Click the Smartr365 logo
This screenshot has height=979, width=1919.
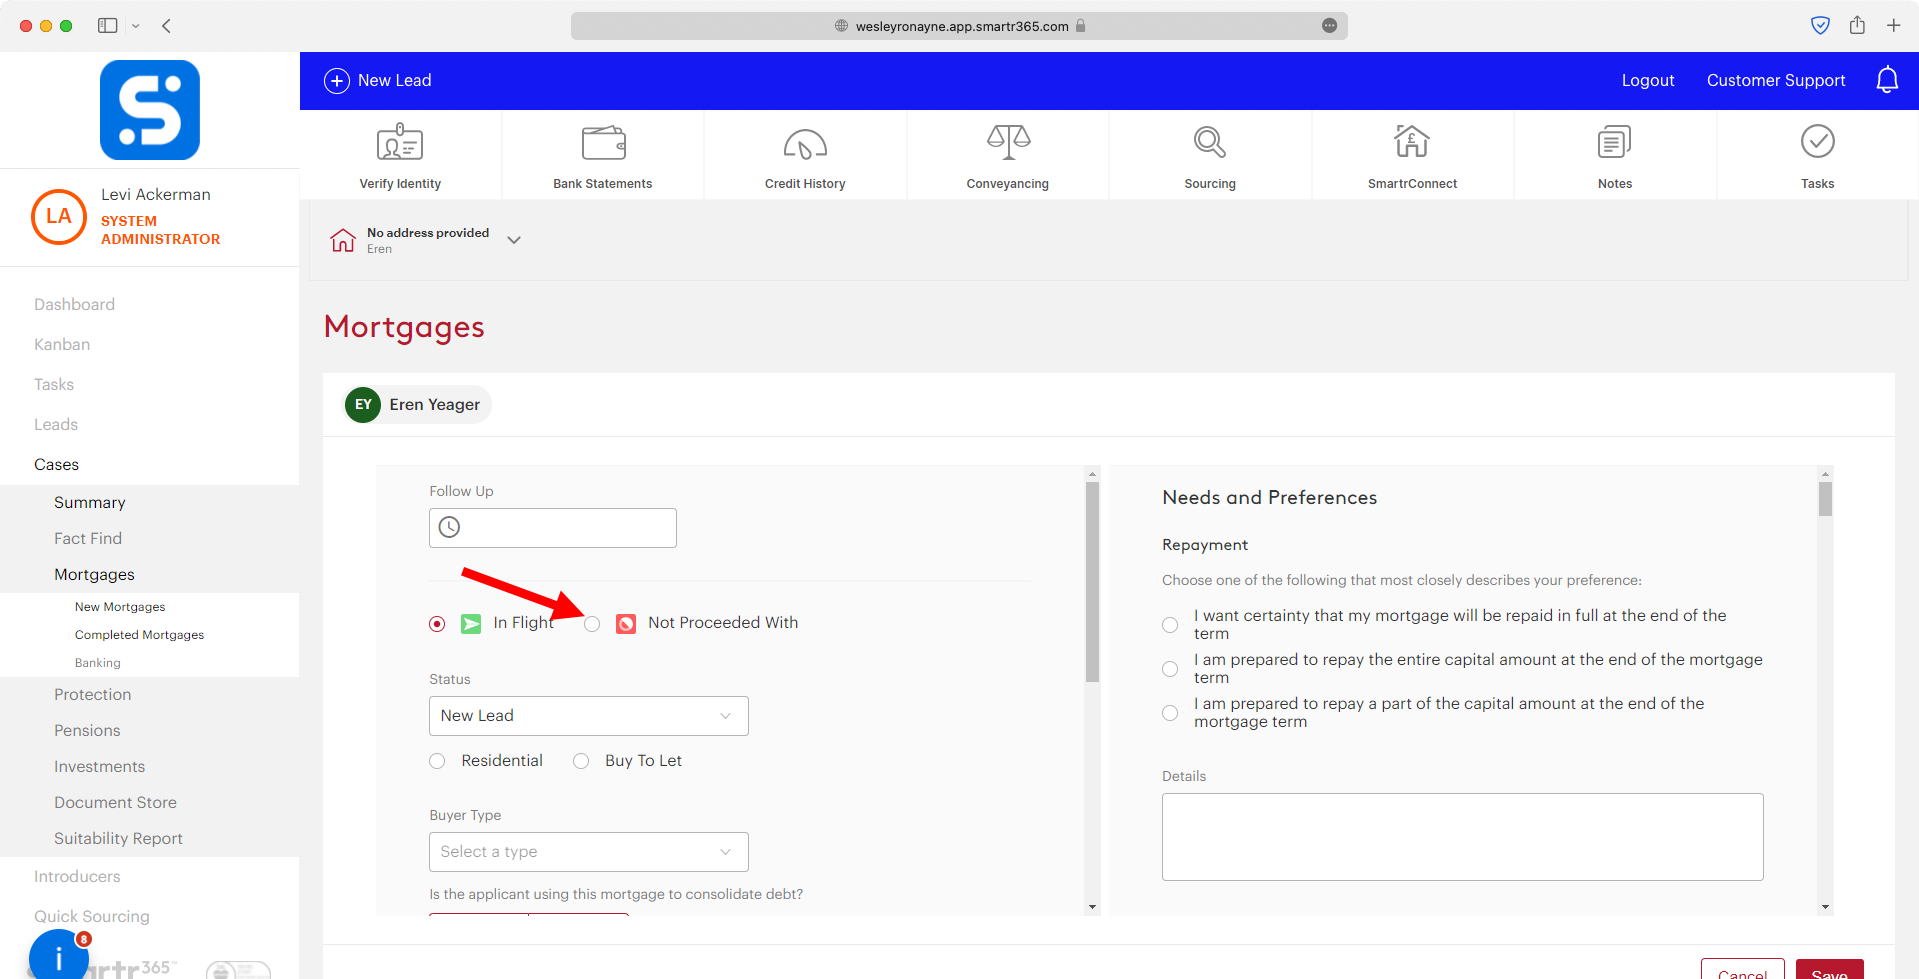[x=150, y=110]
